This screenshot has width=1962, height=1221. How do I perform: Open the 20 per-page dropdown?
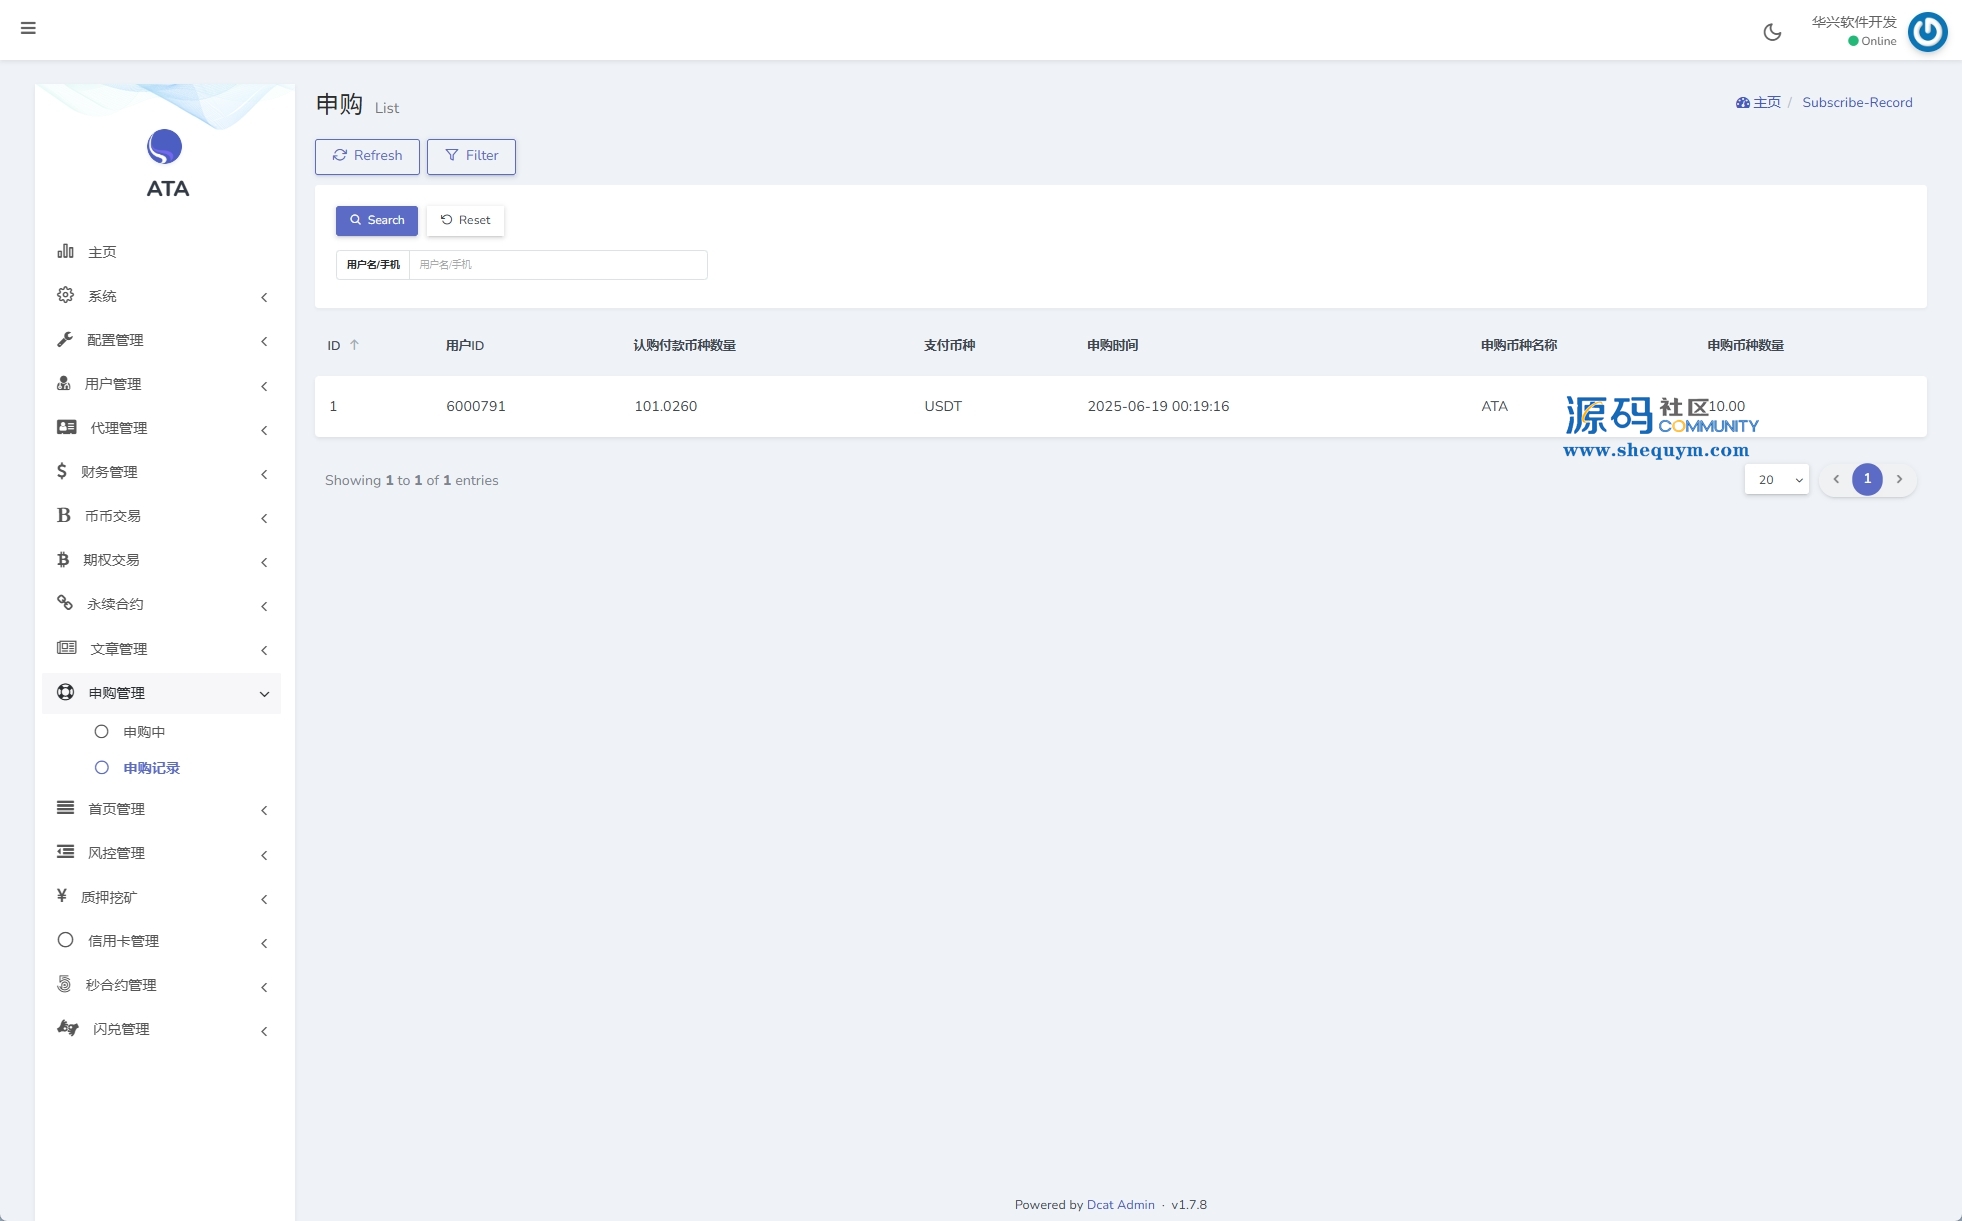(x=1777, y=480)
